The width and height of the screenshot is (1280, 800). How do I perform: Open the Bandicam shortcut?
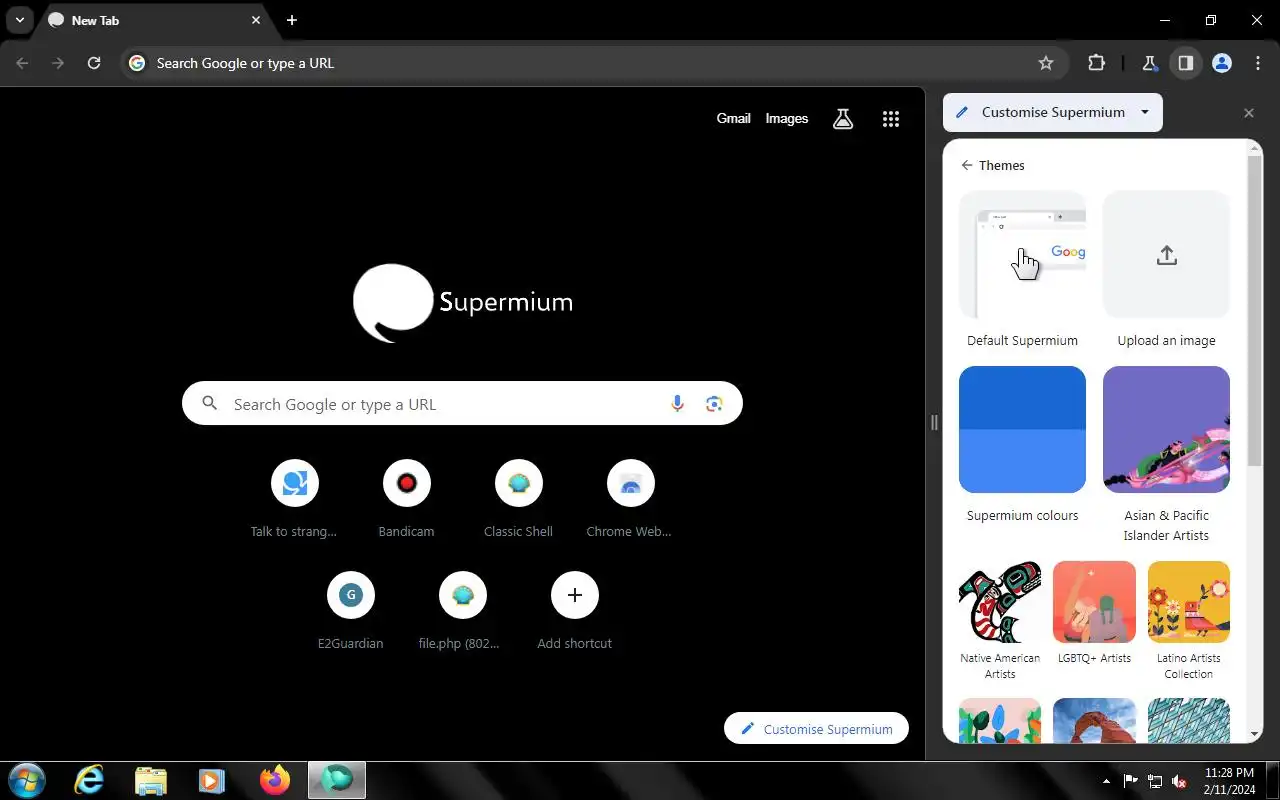406,499
